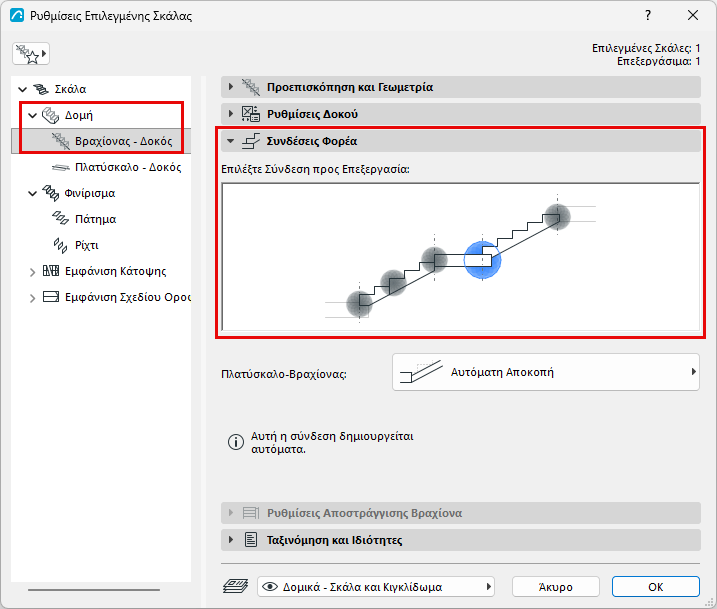Viewport: 717px width, 609px height.
Task: Close the stair settings dialog
Action: [x=693, y=15]
